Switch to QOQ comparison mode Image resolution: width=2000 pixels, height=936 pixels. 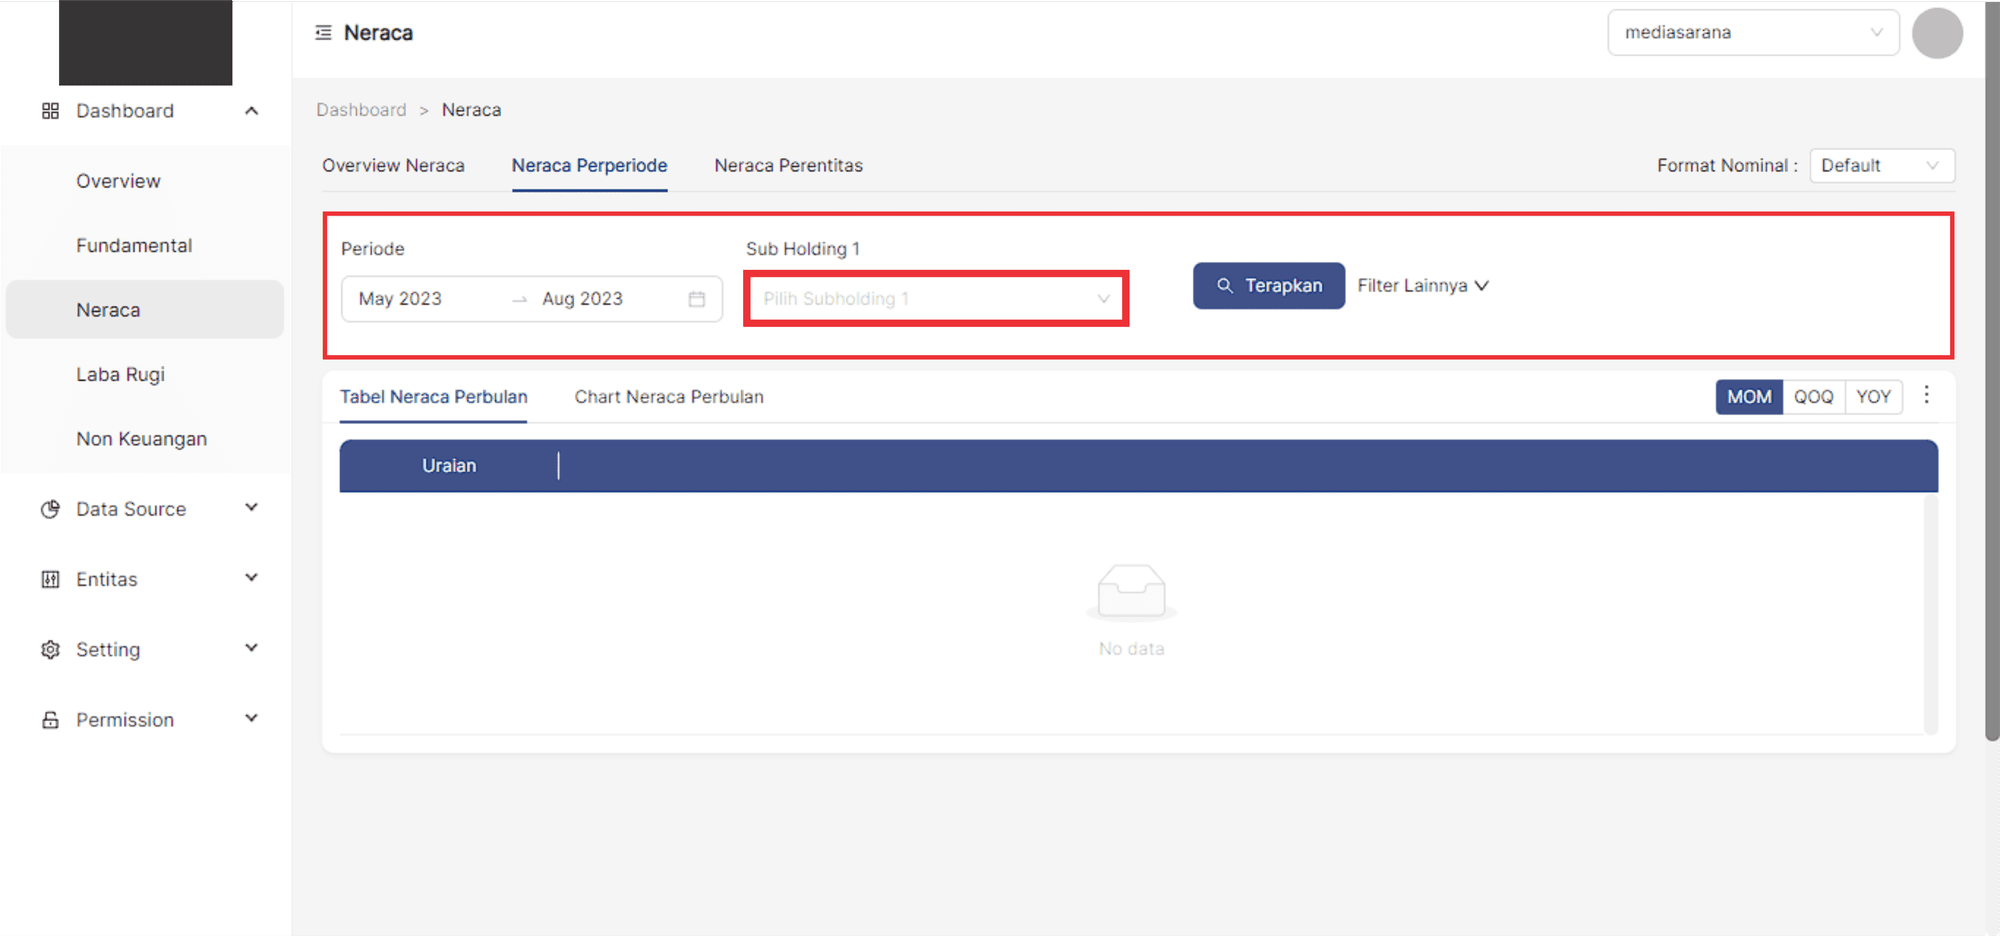pos(1813,397)
